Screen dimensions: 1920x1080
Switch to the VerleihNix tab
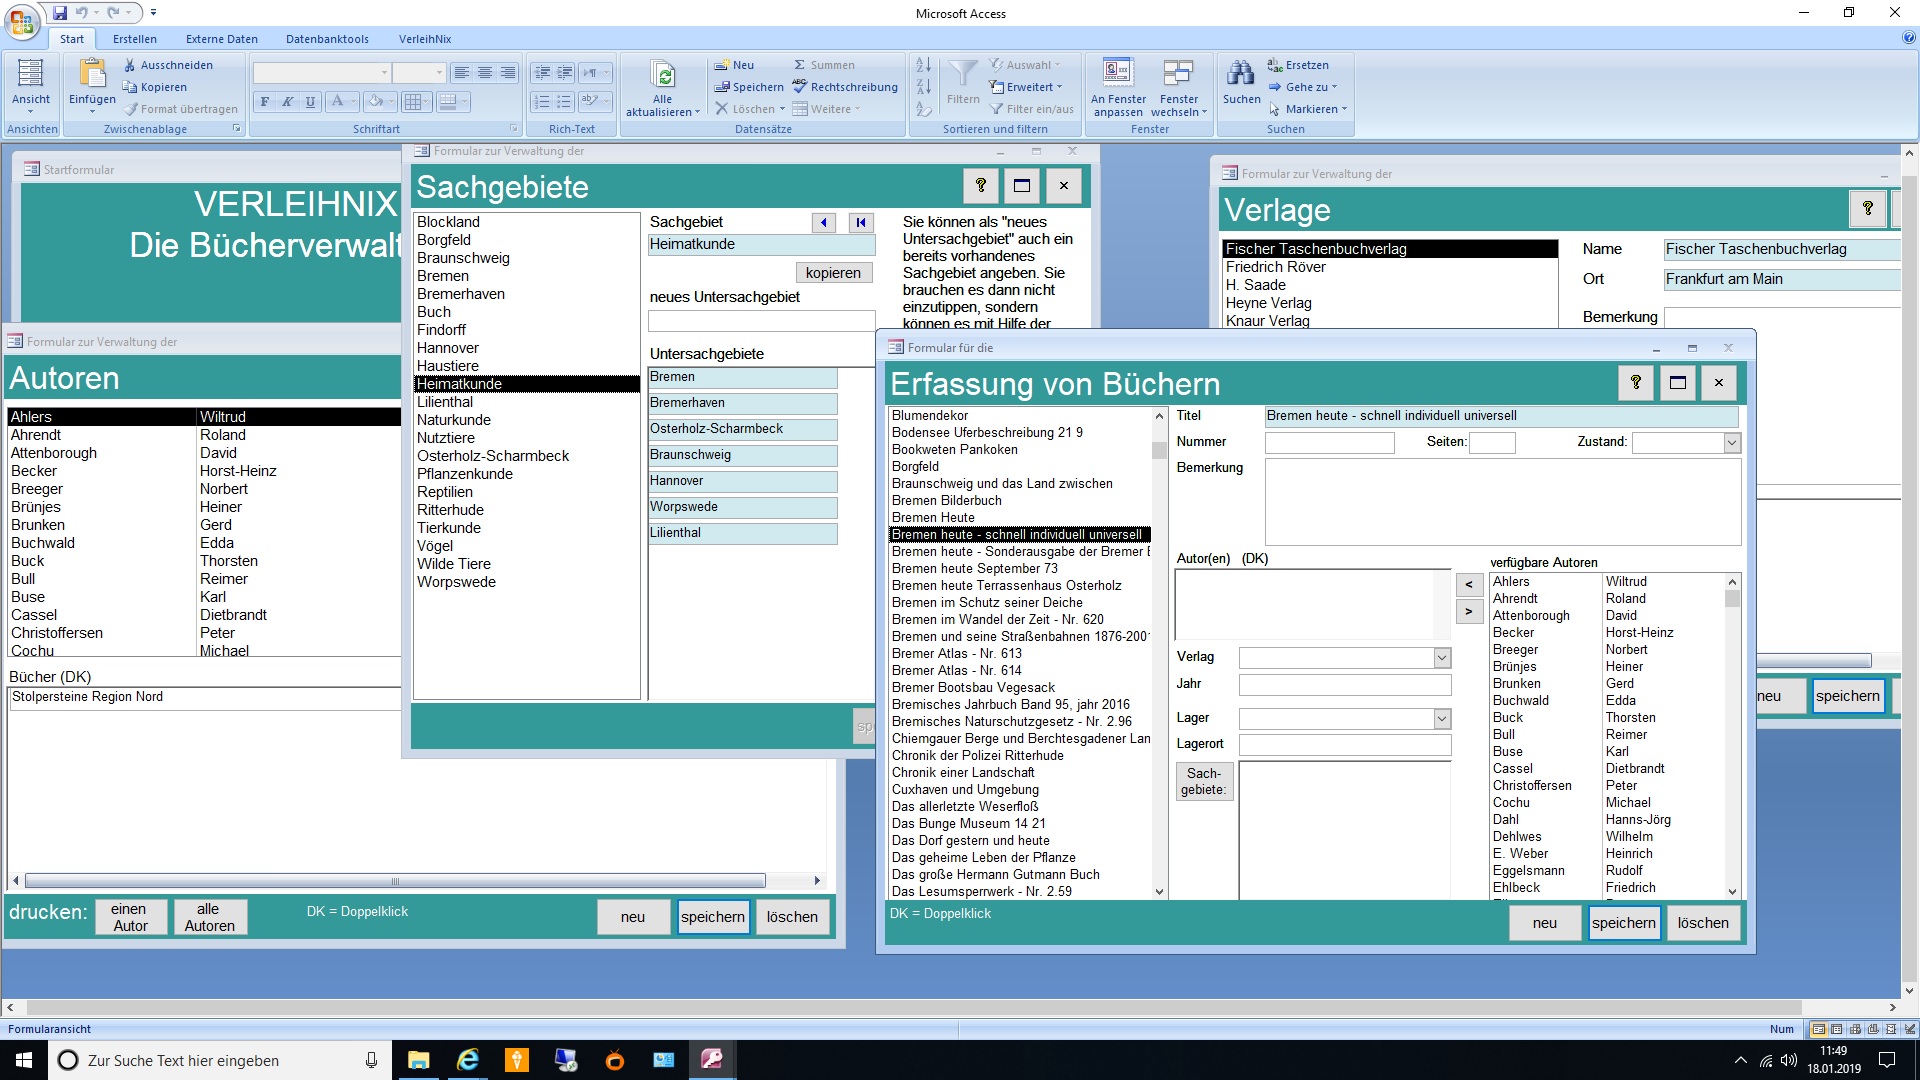tap(425, 39)
